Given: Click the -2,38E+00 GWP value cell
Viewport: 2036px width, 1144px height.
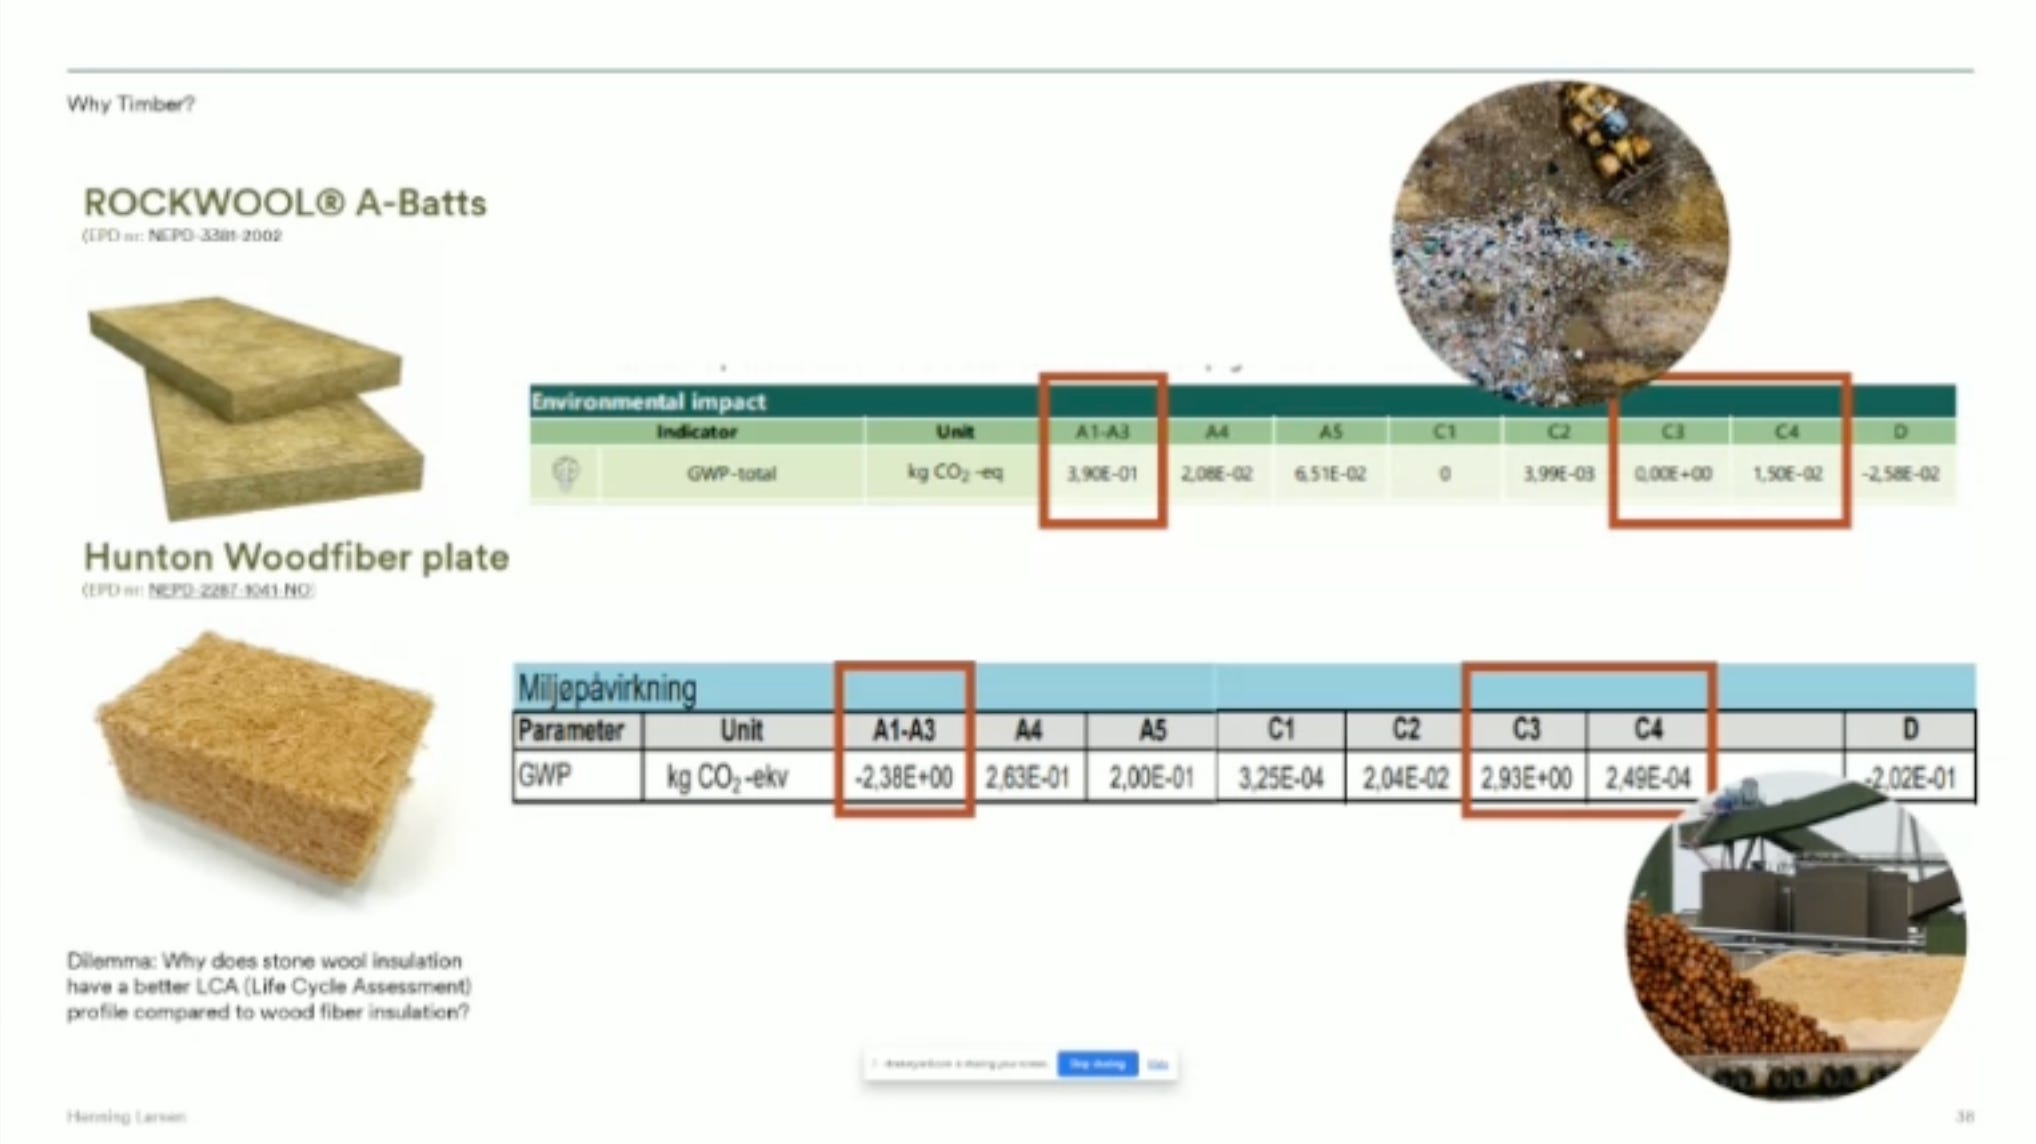Looking at the screenshot, I should tap(903, 777).
